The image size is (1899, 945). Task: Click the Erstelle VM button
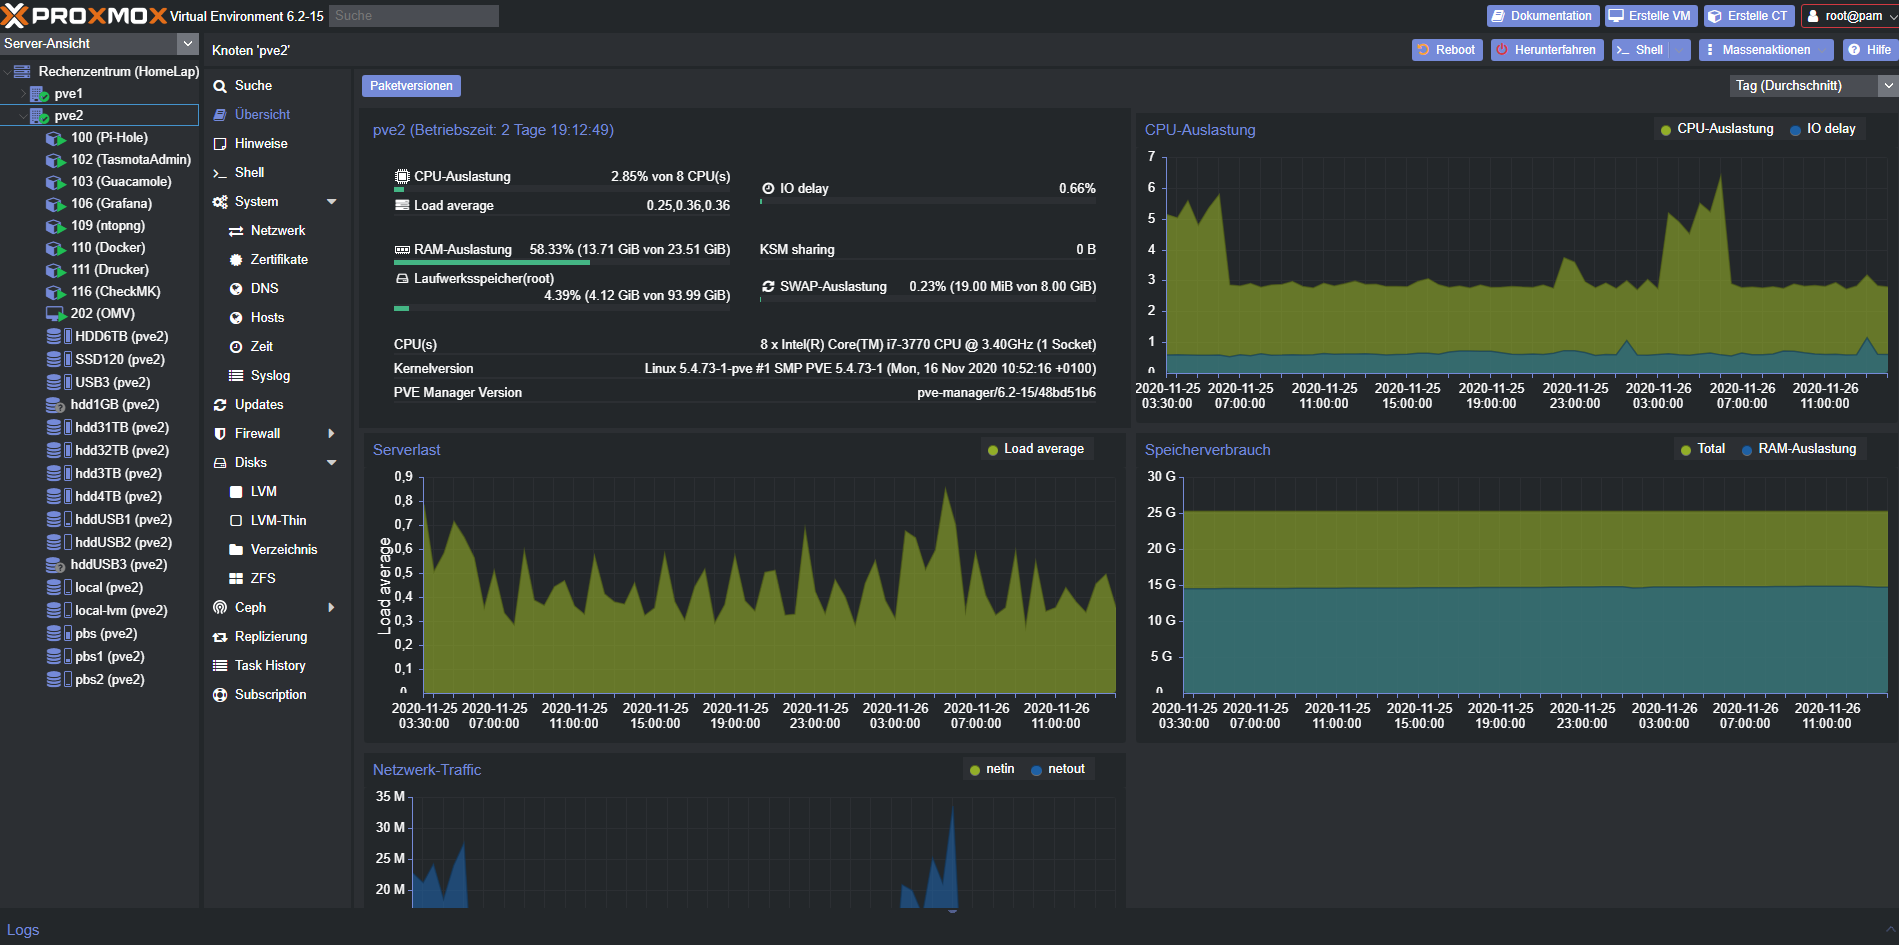1651,16
